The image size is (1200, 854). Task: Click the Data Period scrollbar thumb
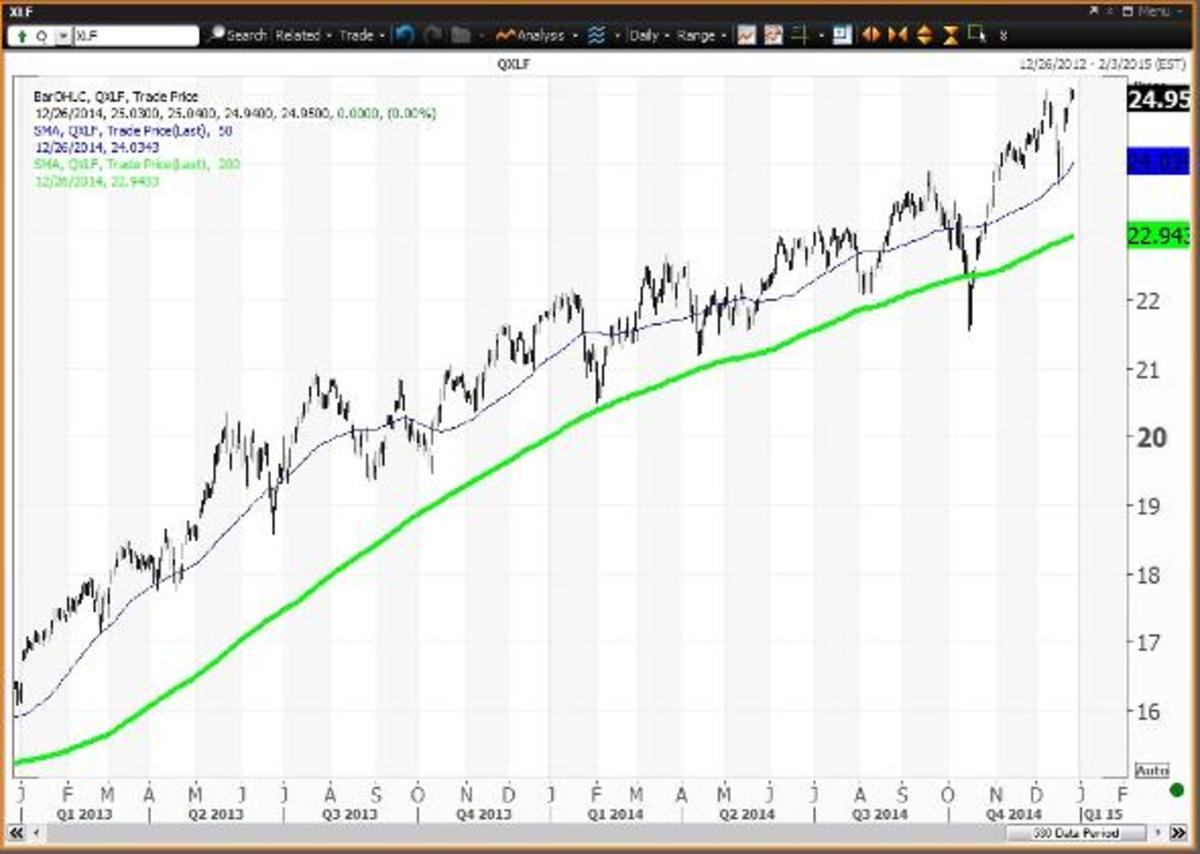[x=1075, y=833]
